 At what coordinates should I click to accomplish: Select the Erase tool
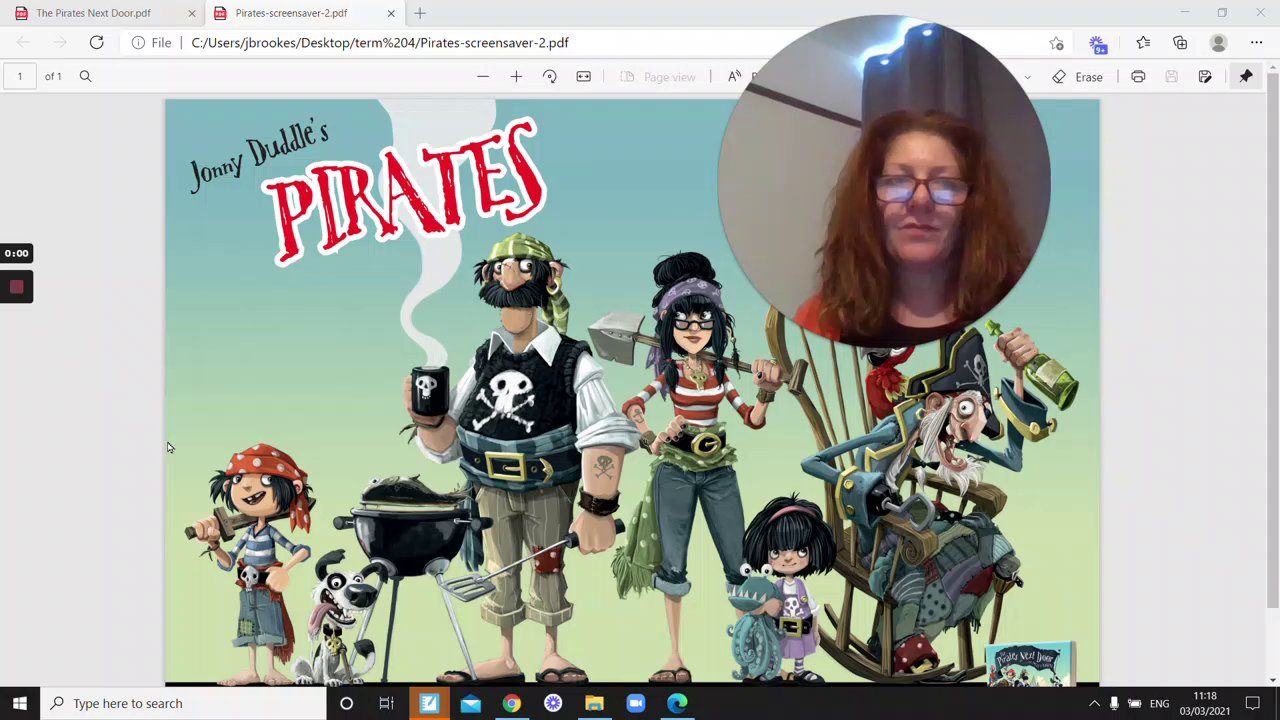(1078, 77)
